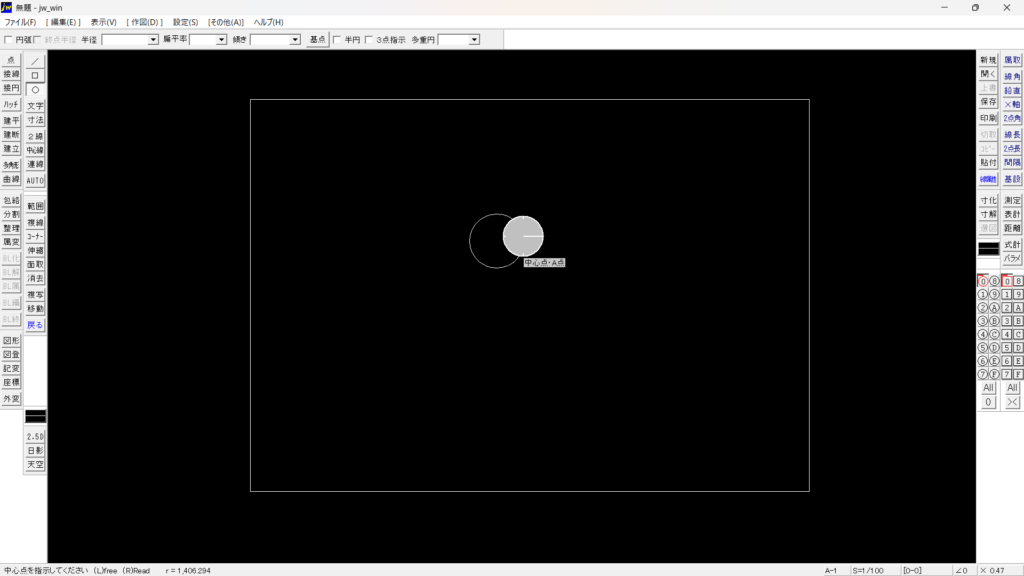Image resolution: width=1024 pixels, height=576 pixels.
Task: Expand the 半径 radius dropdown
Action: coord(153,40)
